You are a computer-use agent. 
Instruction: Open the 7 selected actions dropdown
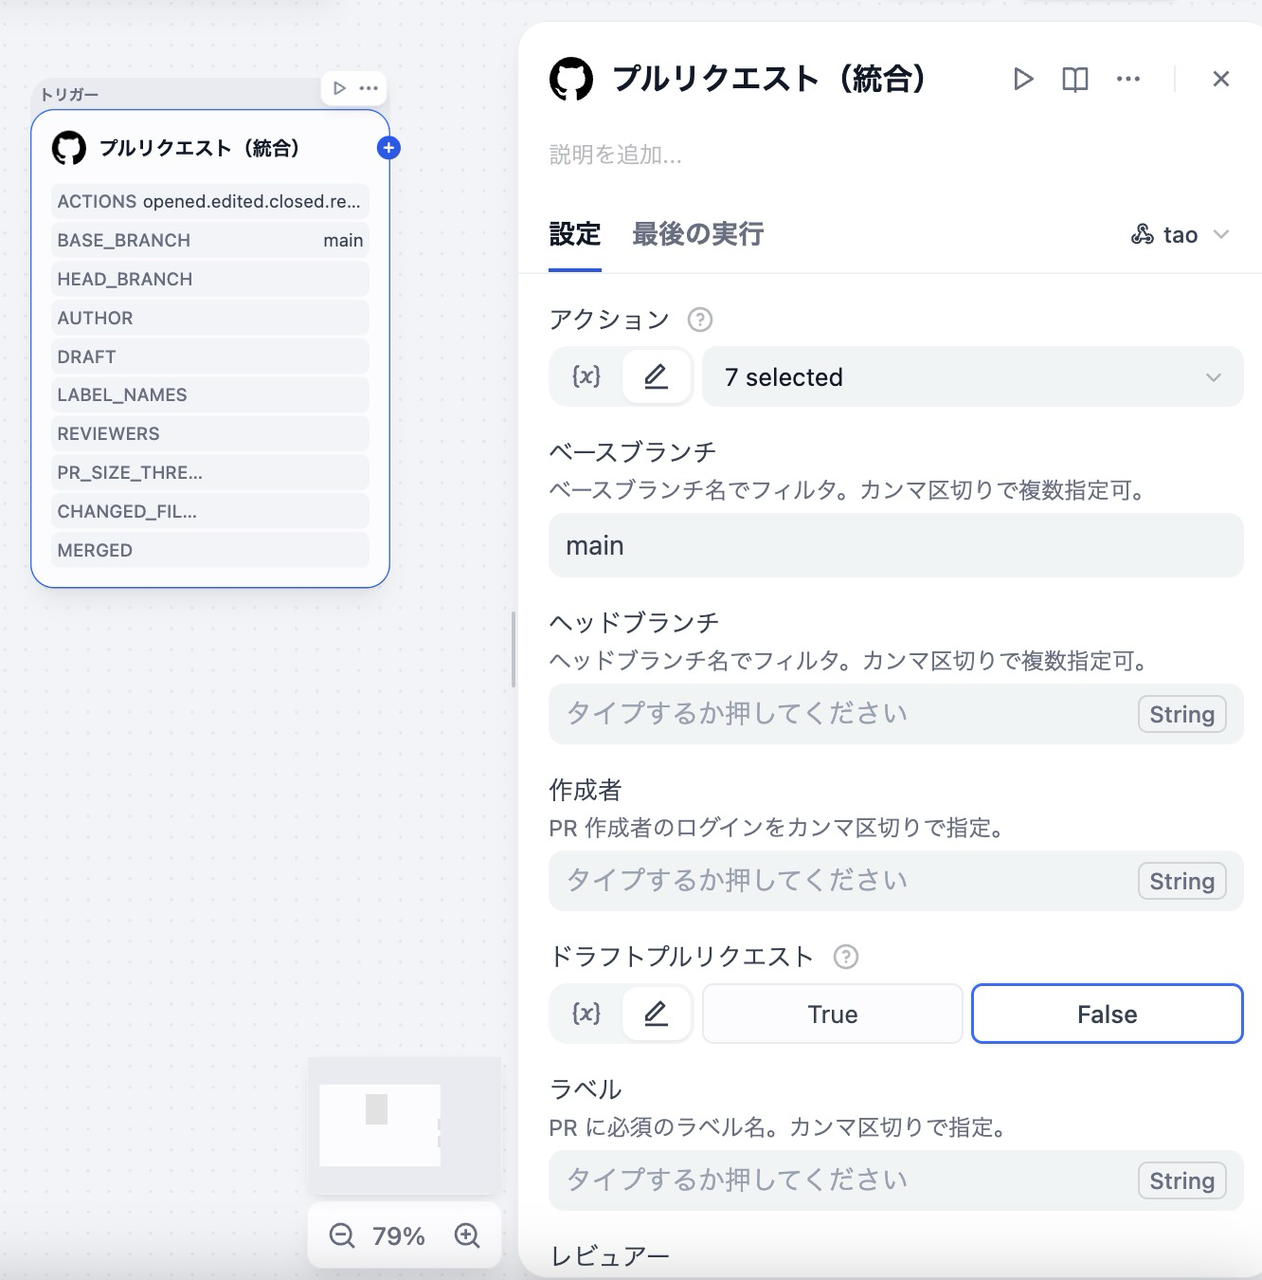[x=973, y=377]
